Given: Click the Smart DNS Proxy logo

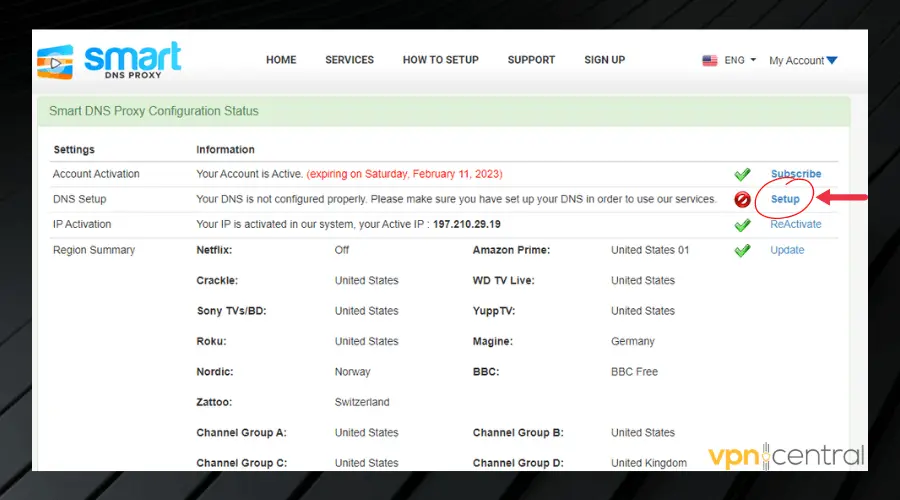Looking at the screenshot, I should coord(110,60).
